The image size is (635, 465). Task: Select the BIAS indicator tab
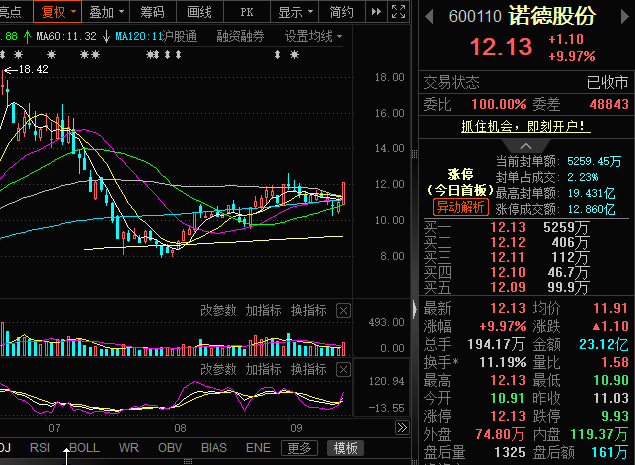click(214, 448)
